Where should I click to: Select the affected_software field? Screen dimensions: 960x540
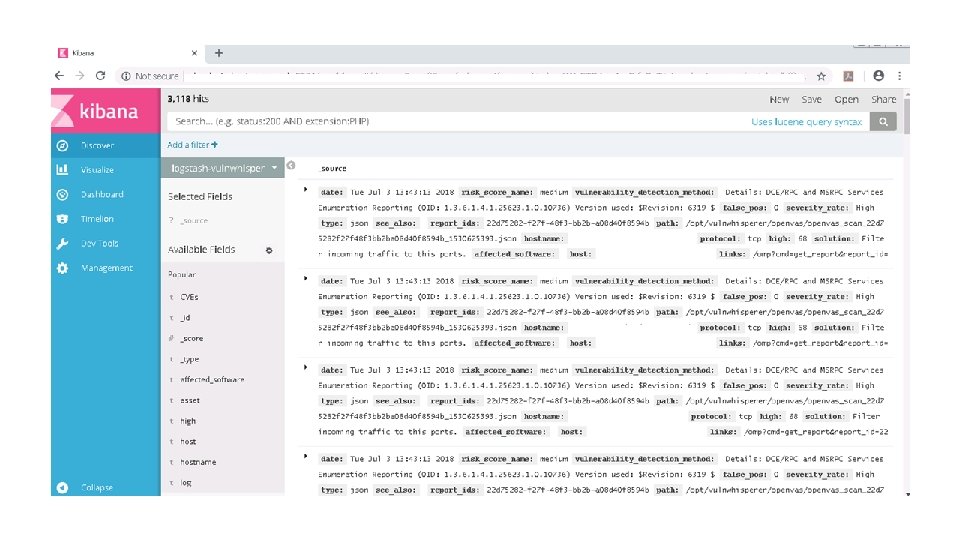[x=212, y=380]
